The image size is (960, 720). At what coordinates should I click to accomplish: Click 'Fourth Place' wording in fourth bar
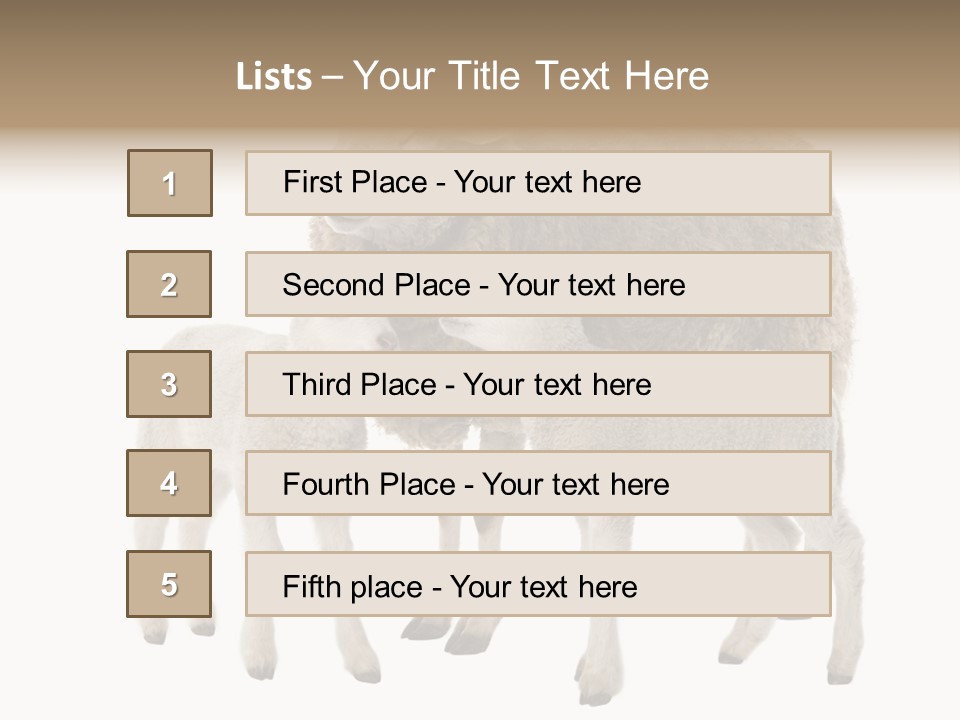coord(369,484)
